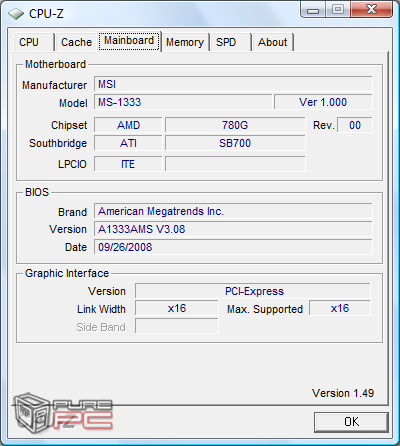Click the Rev. value 00
The image size is (400, 446).
point(355,125)
